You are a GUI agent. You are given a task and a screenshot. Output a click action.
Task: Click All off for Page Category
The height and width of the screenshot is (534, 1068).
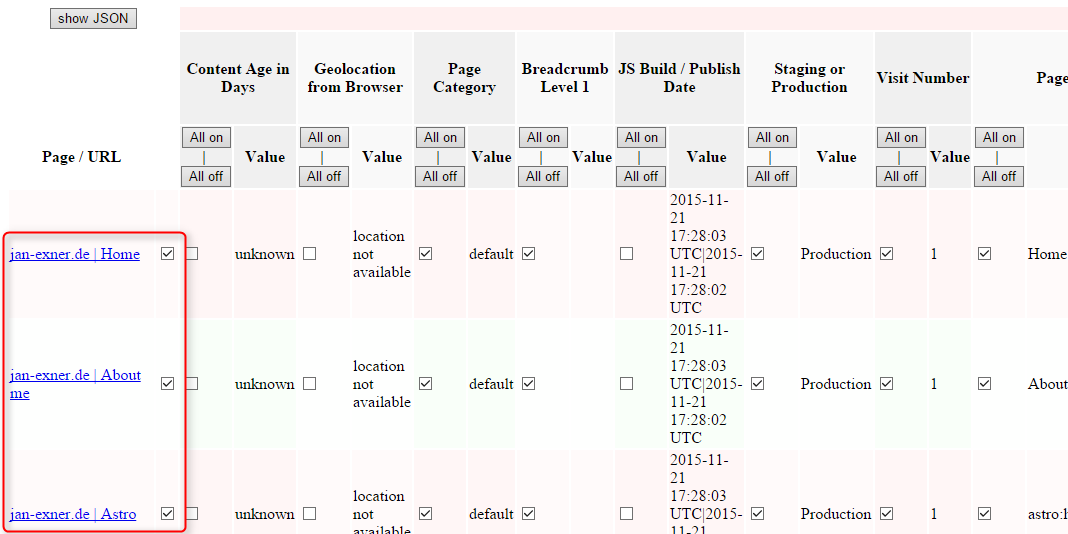coord(440,176)
